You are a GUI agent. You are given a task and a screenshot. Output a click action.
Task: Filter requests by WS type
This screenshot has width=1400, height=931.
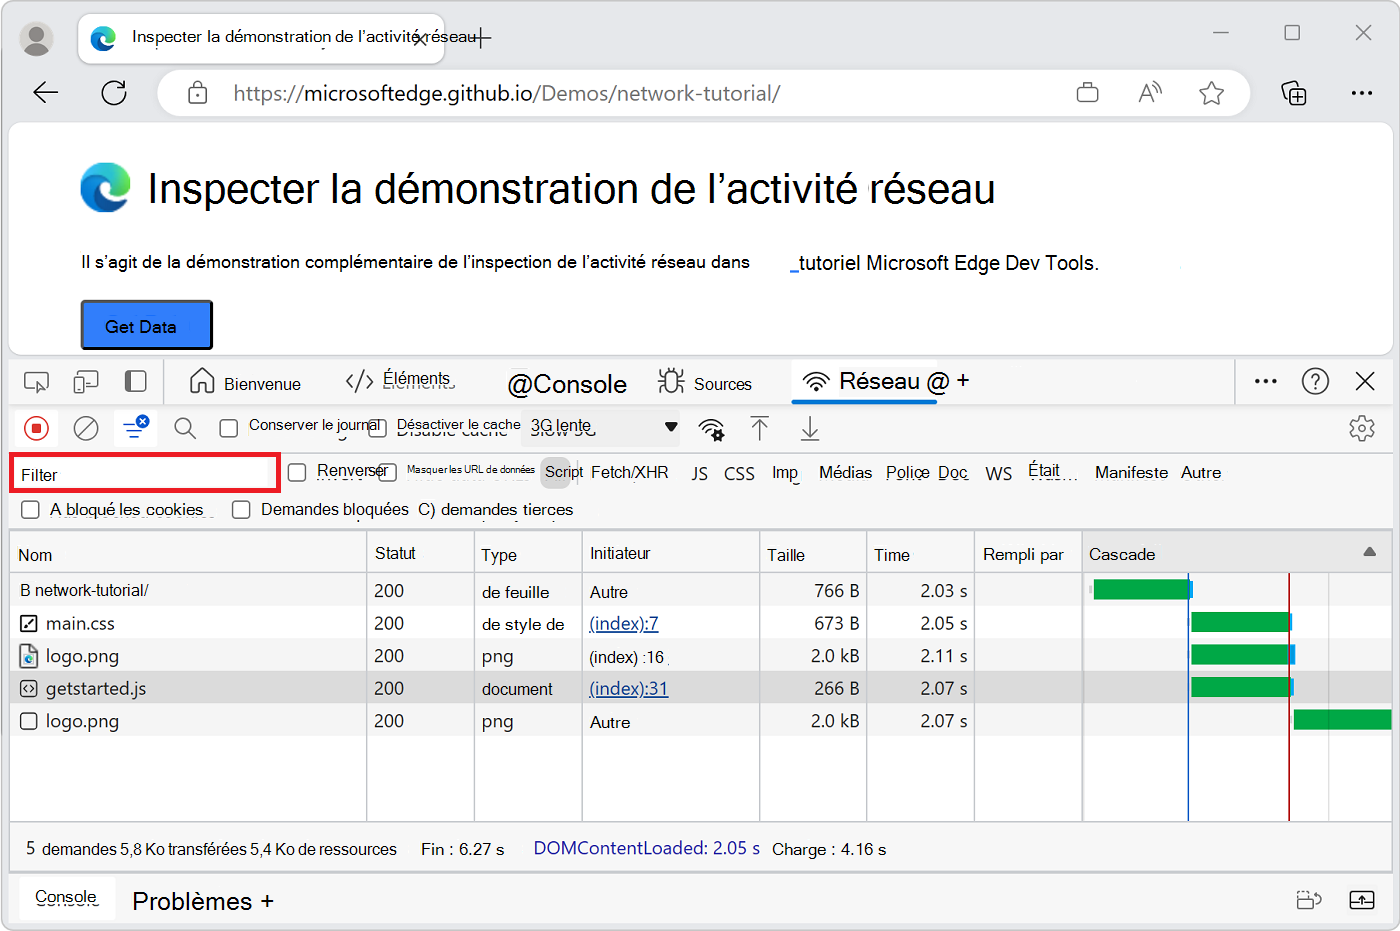tap(999, 473)
